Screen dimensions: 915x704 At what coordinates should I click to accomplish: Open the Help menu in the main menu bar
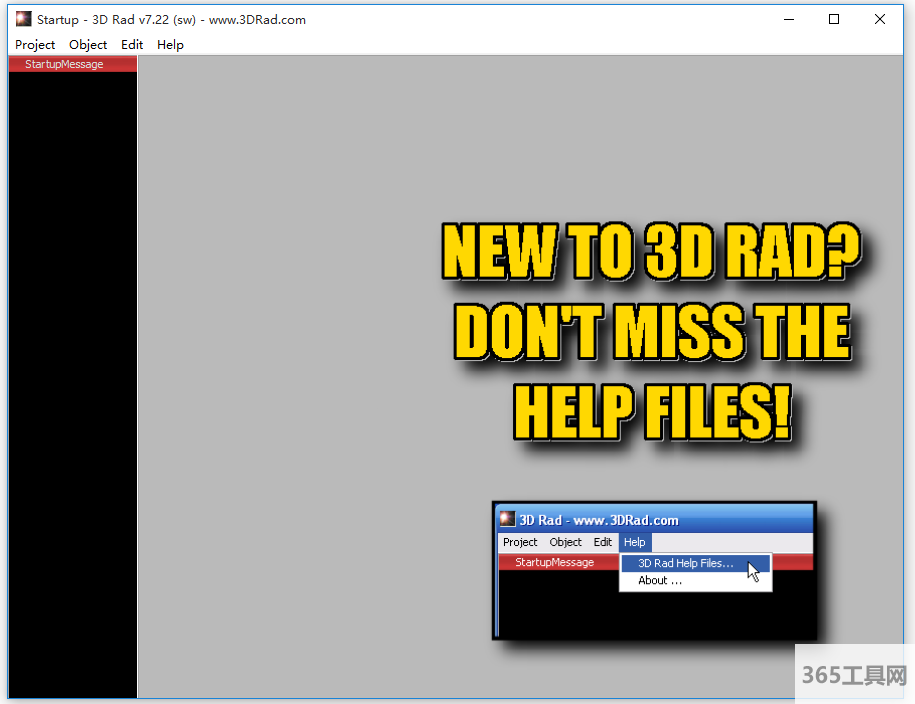tap(170, 44)
